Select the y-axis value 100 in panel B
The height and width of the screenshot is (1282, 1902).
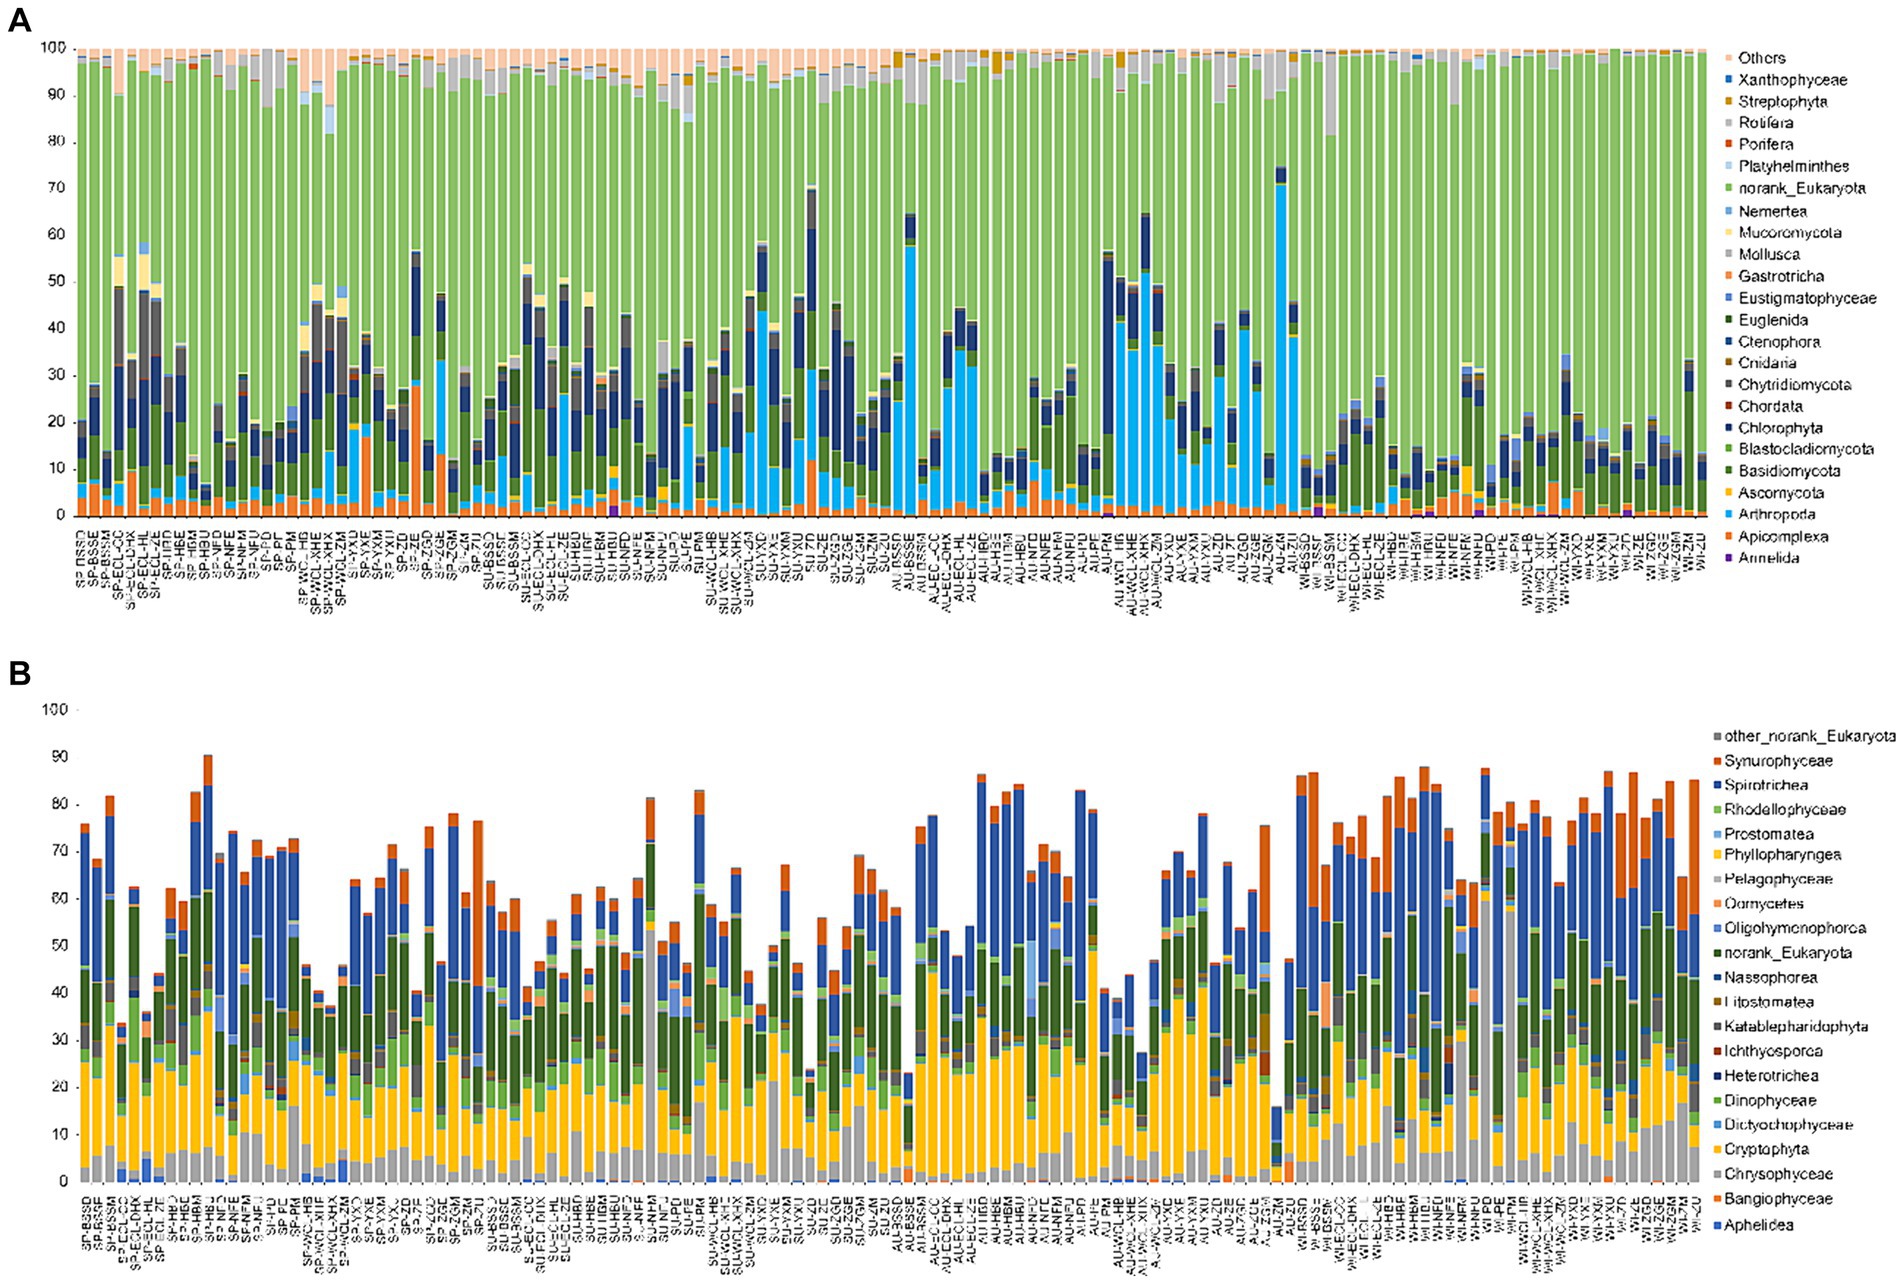53,711
